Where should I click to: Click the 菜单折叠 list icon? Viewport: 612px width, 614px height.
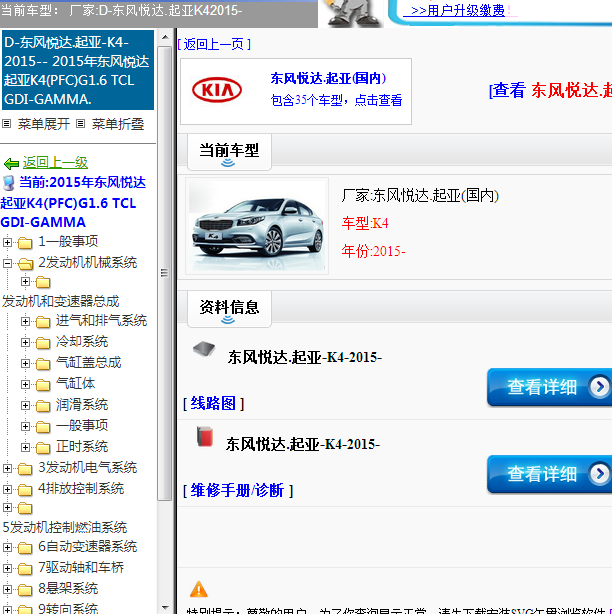tap(80, 124)
